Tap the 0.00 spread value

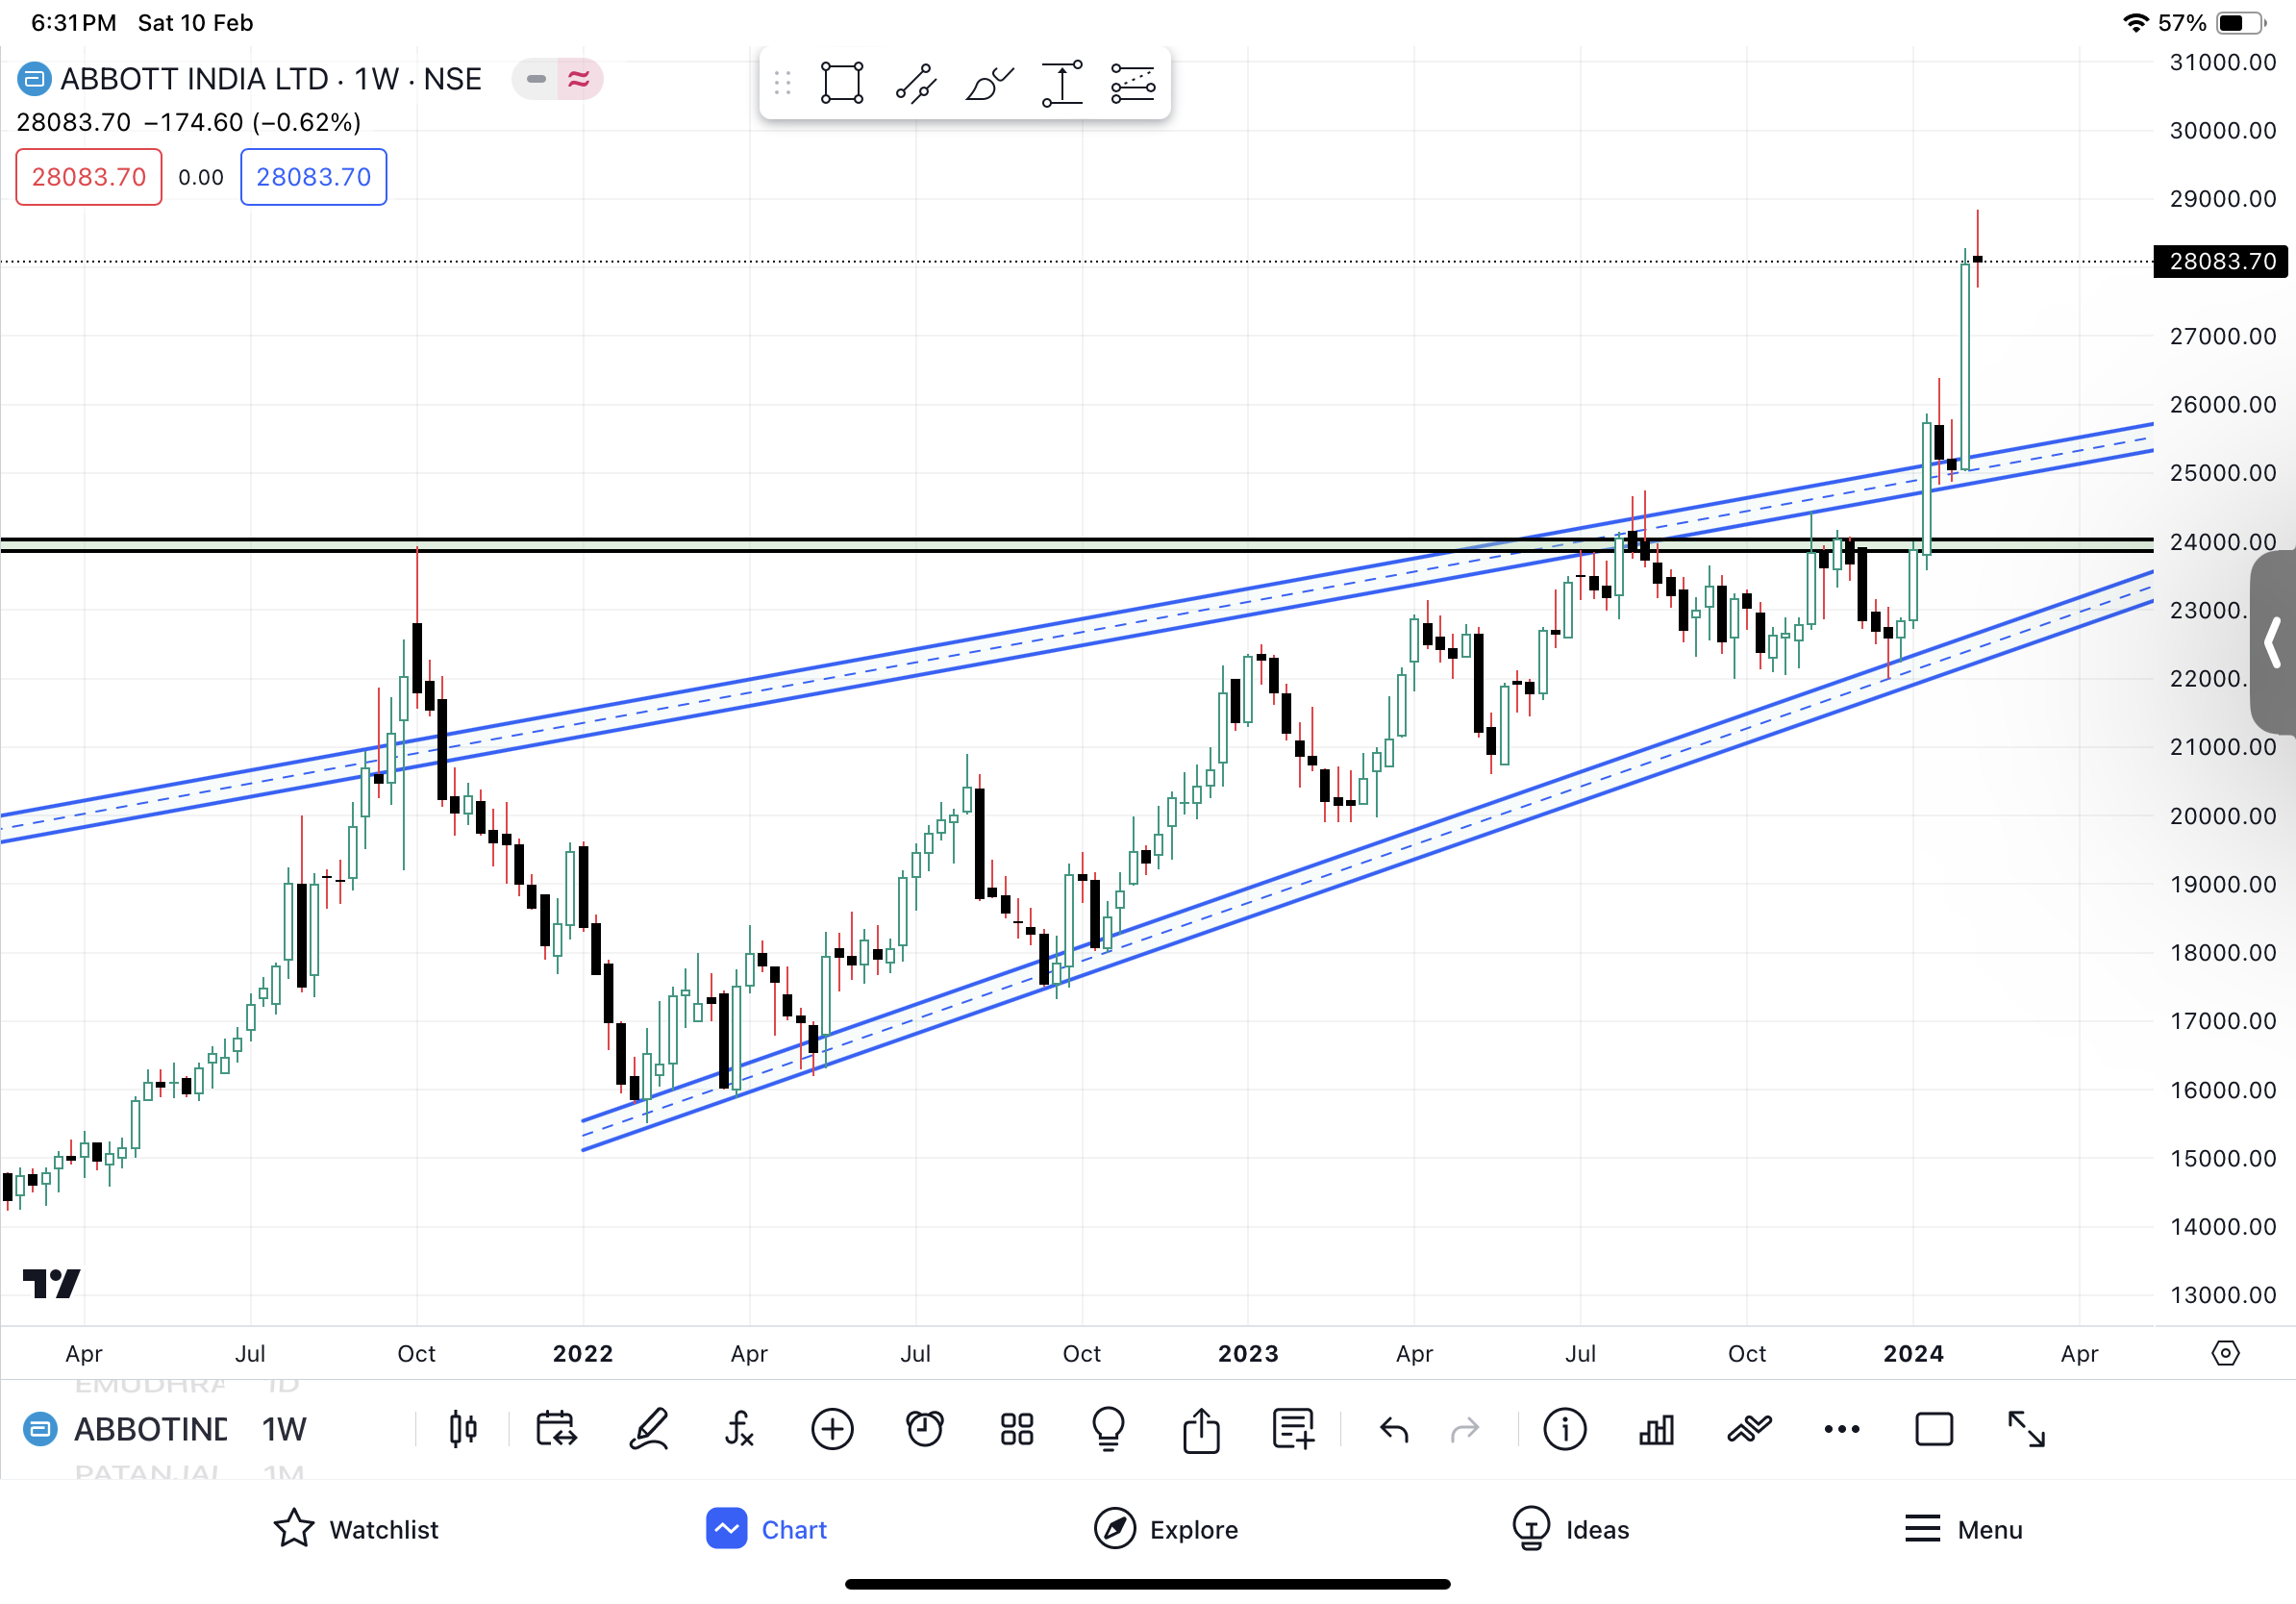(201, 178)
